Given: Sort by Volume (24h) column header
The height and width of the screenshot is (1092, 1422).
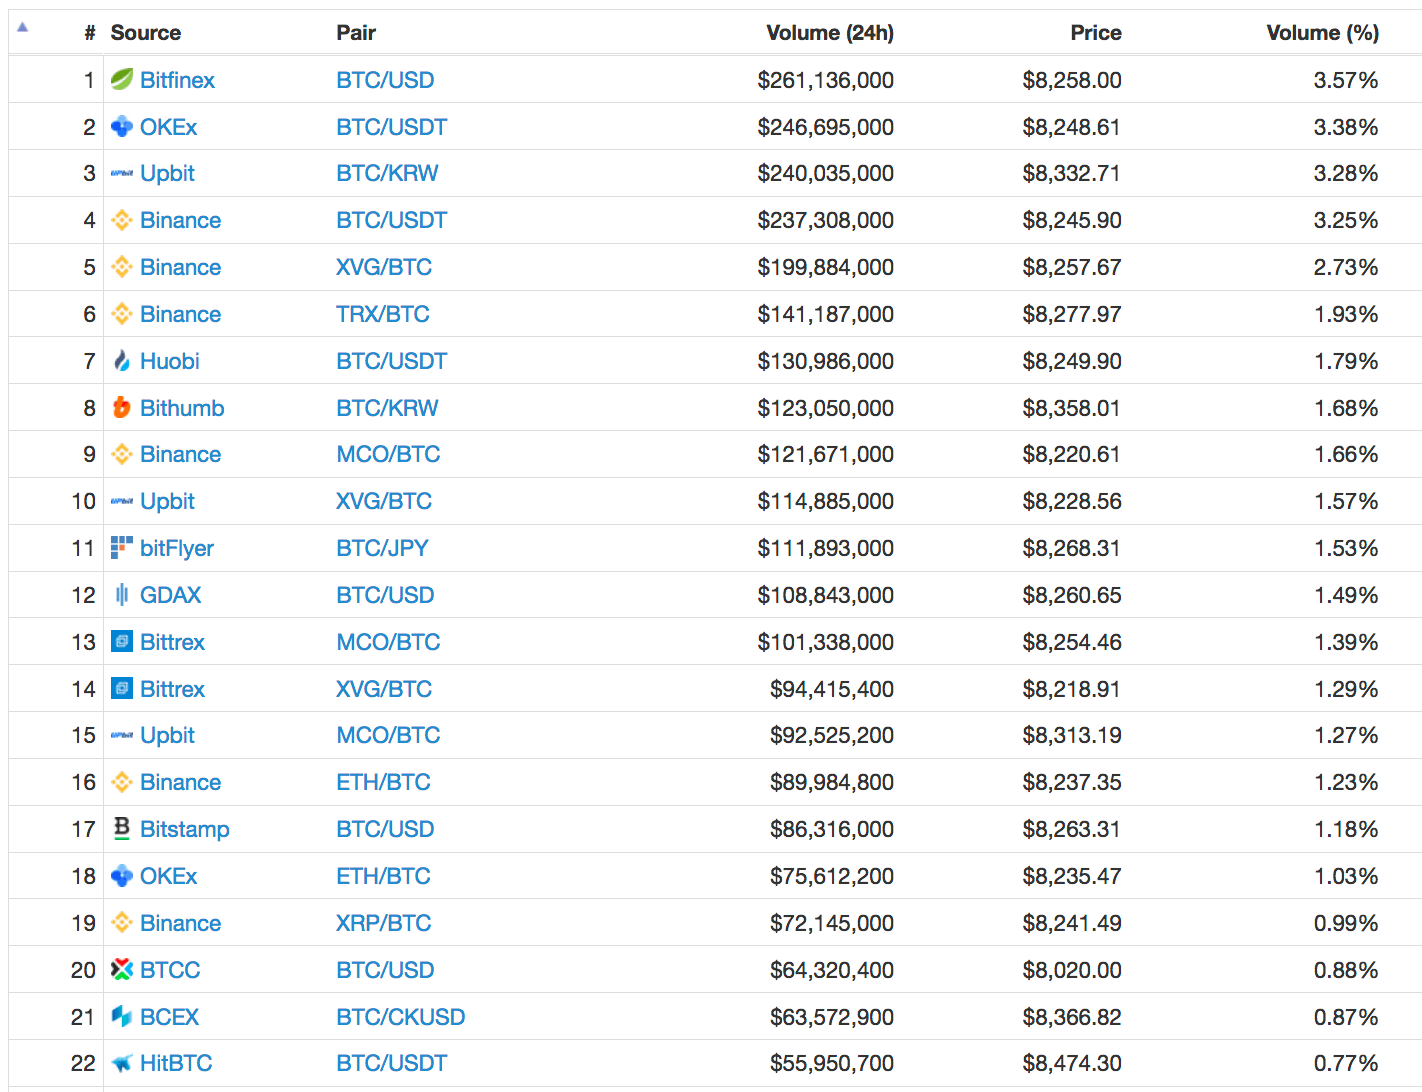Looking at the screenshot, I should (830, 33).
